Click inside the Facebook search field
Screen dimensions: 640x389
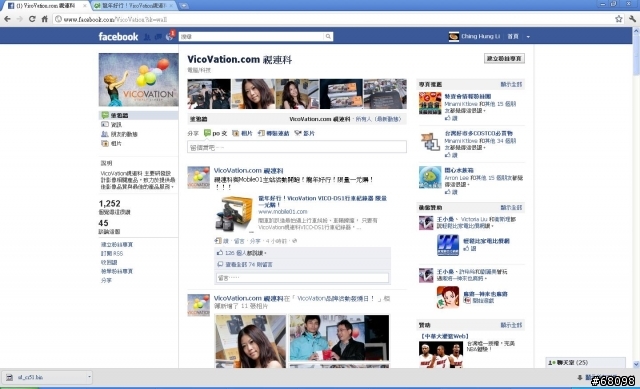tap(252, 37)
